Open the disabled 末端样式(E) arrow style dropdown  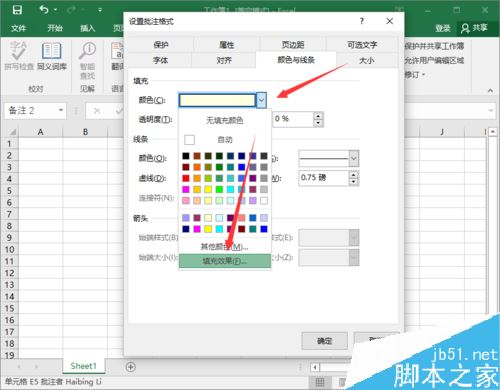pyautogui.click(x=354, y=238)
